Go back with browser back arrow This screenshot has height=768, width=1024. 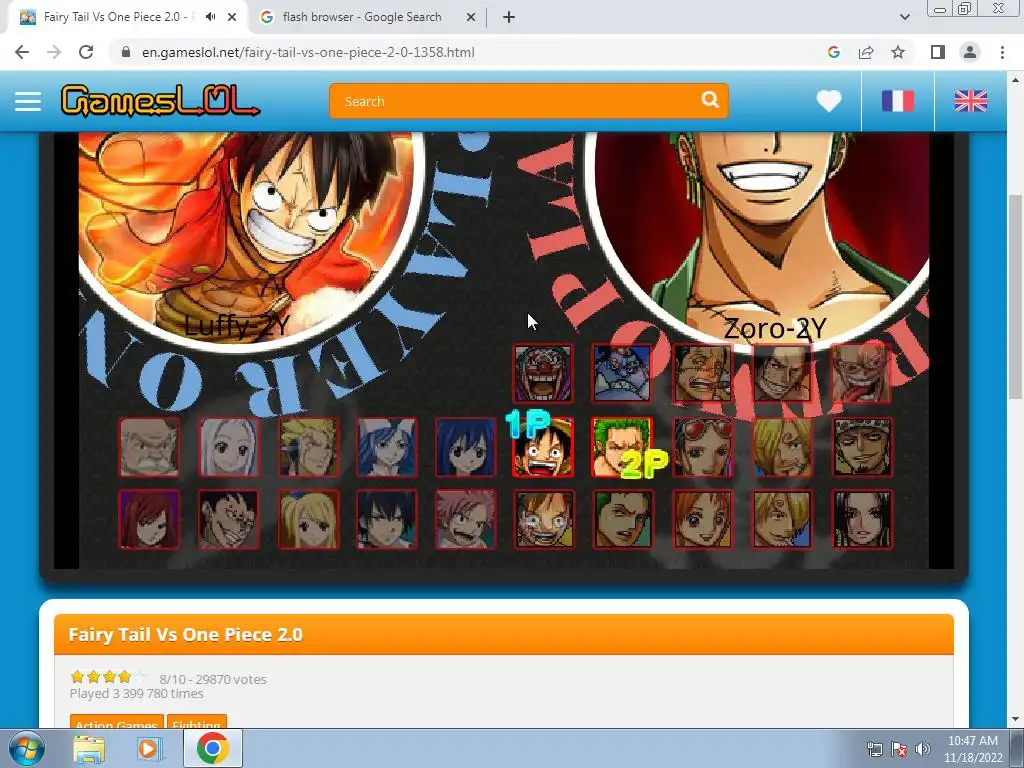22,52
